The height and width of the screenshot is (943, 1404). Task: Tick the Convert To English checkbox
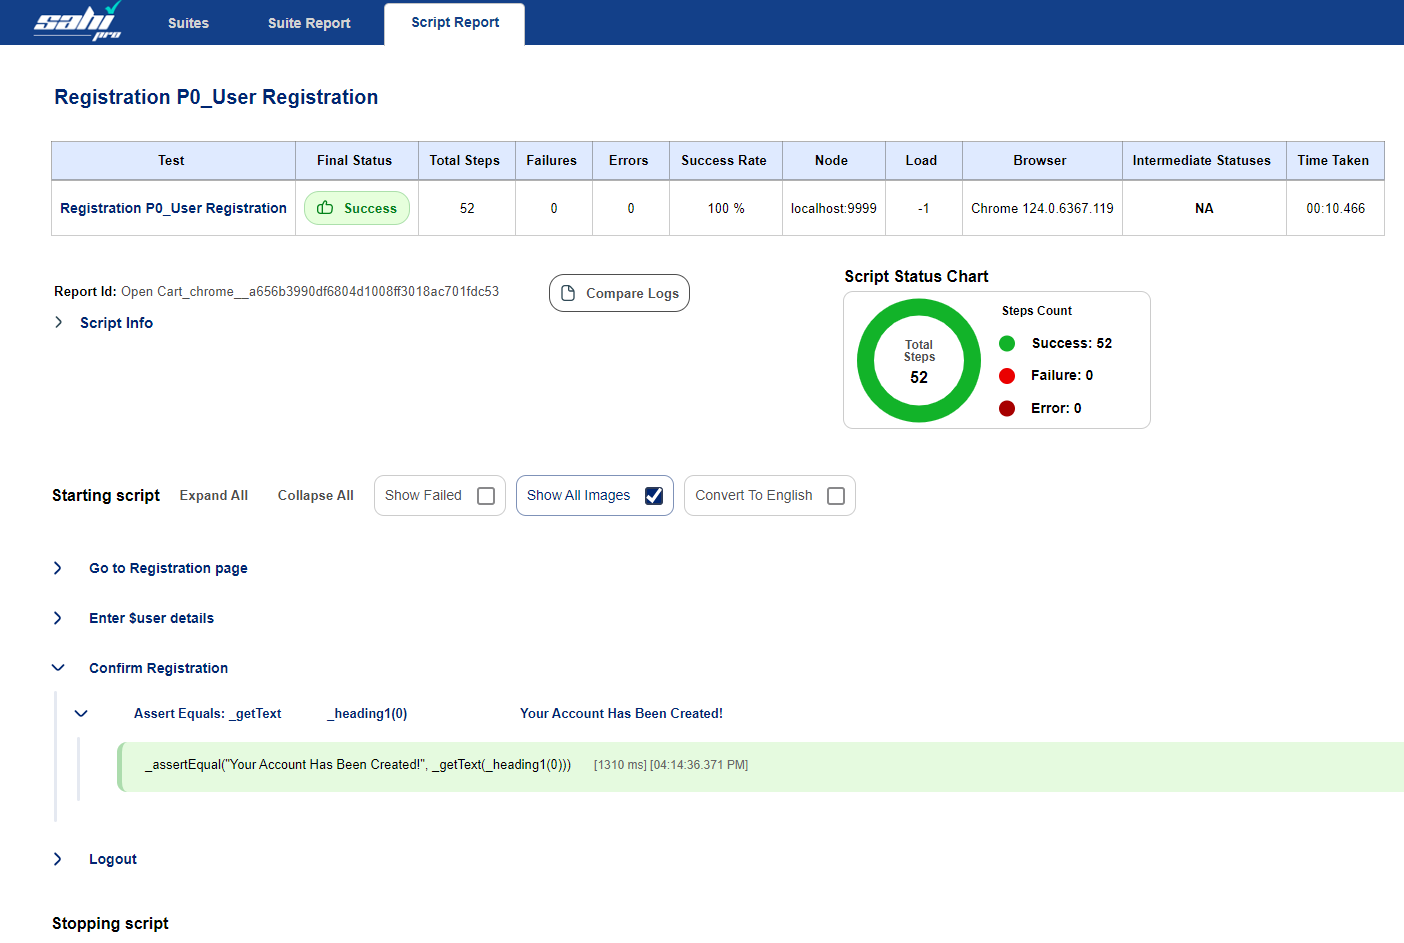click(x=836, y=496)
